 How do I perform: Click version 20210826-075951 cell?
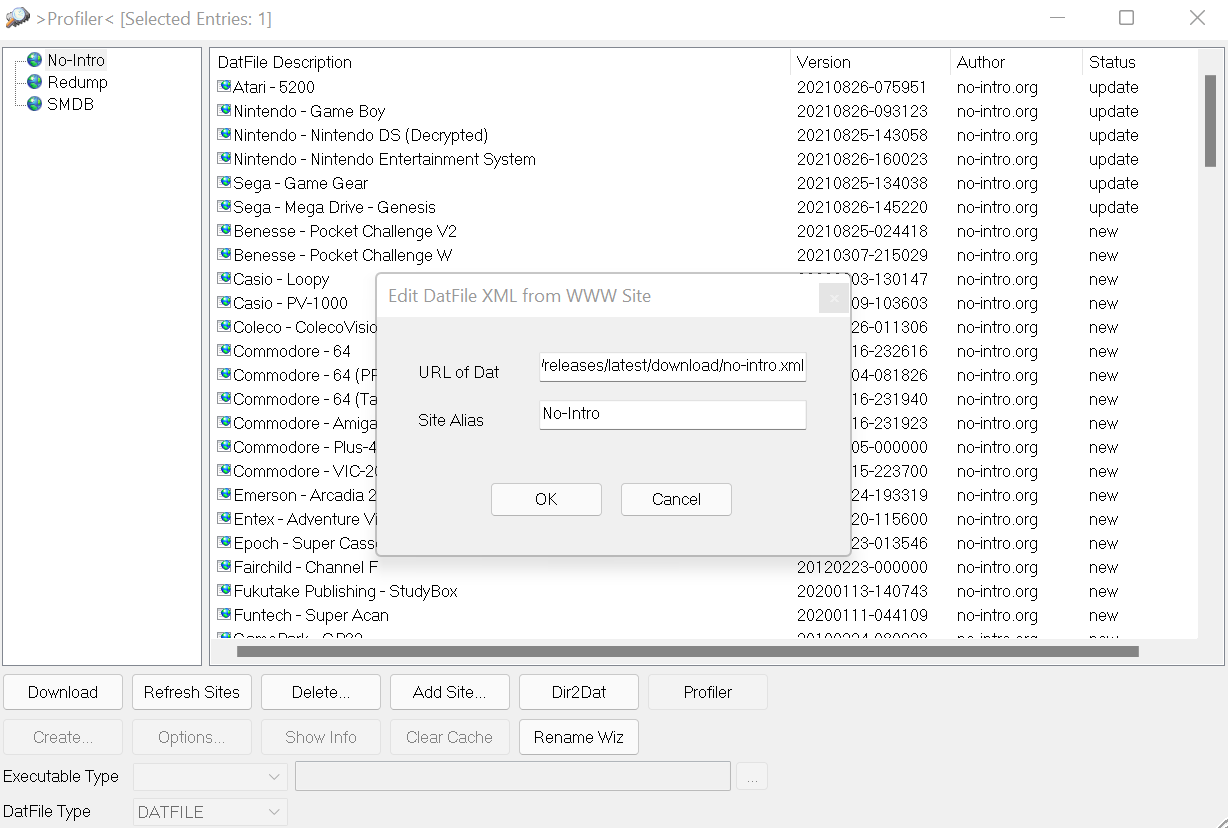coord(862,87)
